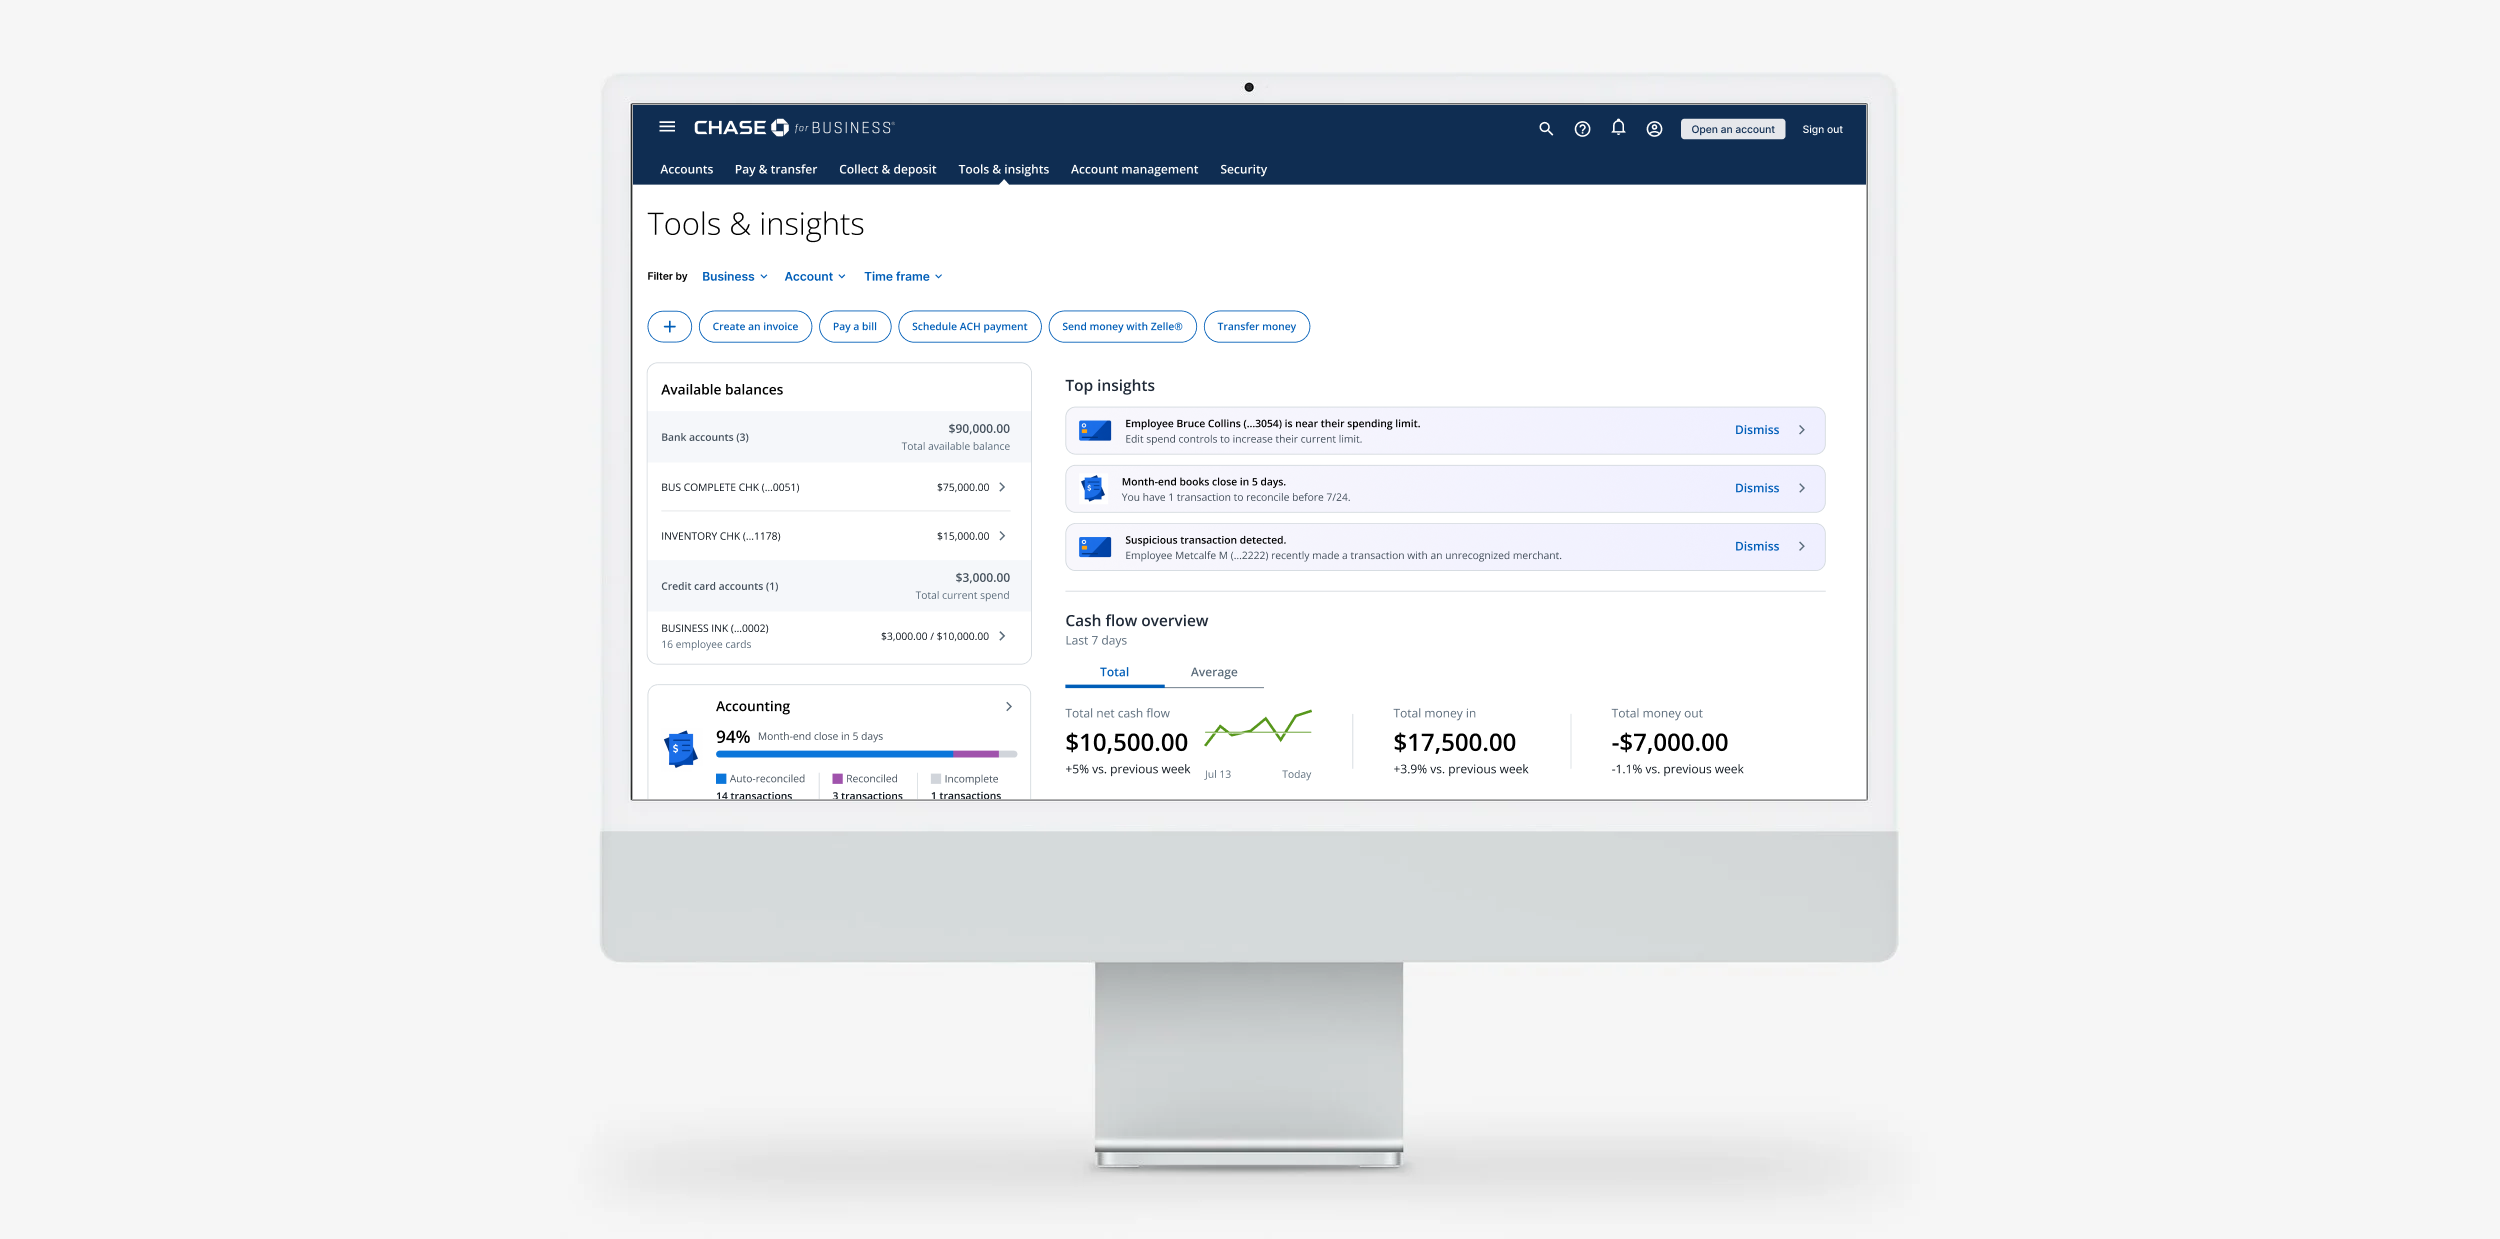Click card icon in Bruce Collins insight
This screenshot has width=2500, height=1239.
(1095, 431)
